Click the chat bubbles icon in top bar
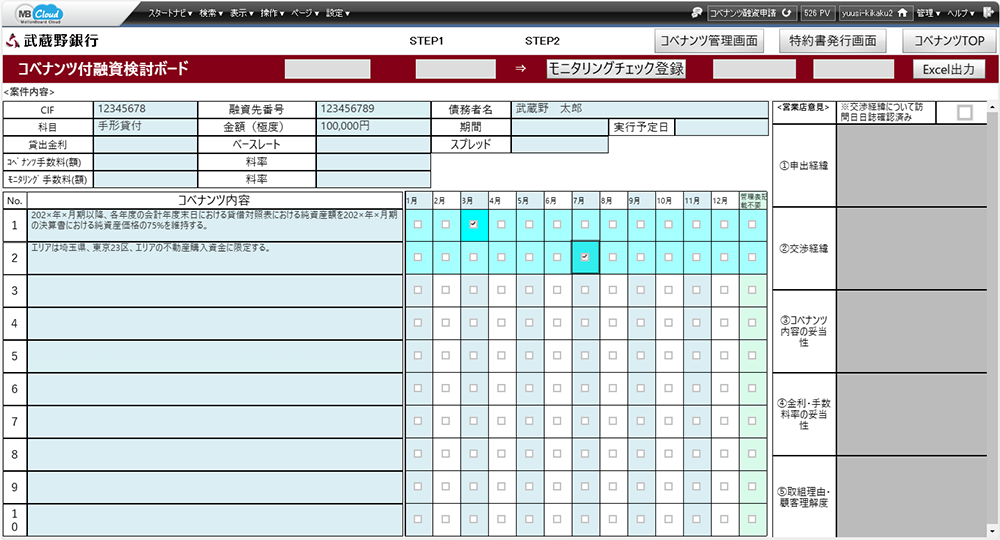 [x=696, y=14]
